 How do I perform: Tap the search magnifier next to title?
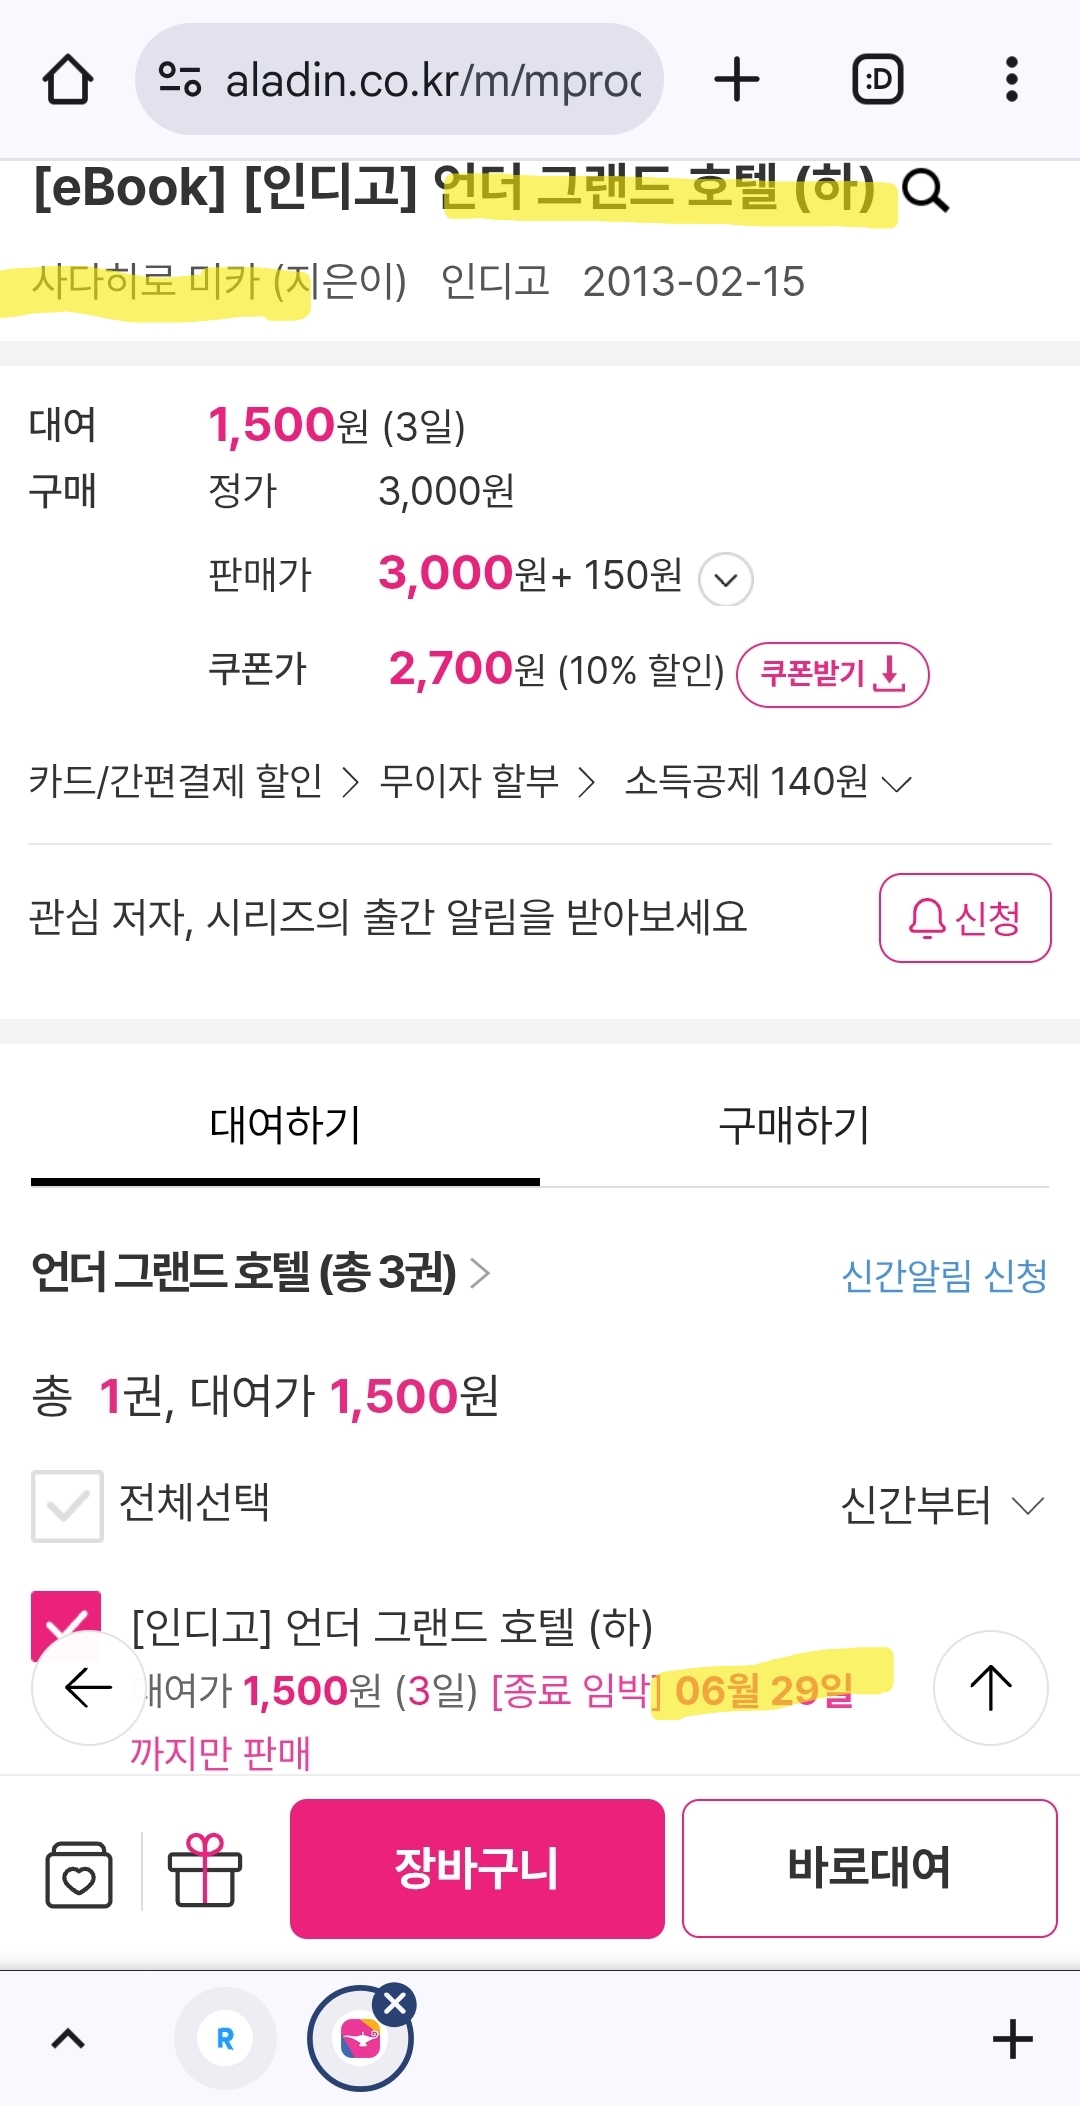click(x=925, y=190)
